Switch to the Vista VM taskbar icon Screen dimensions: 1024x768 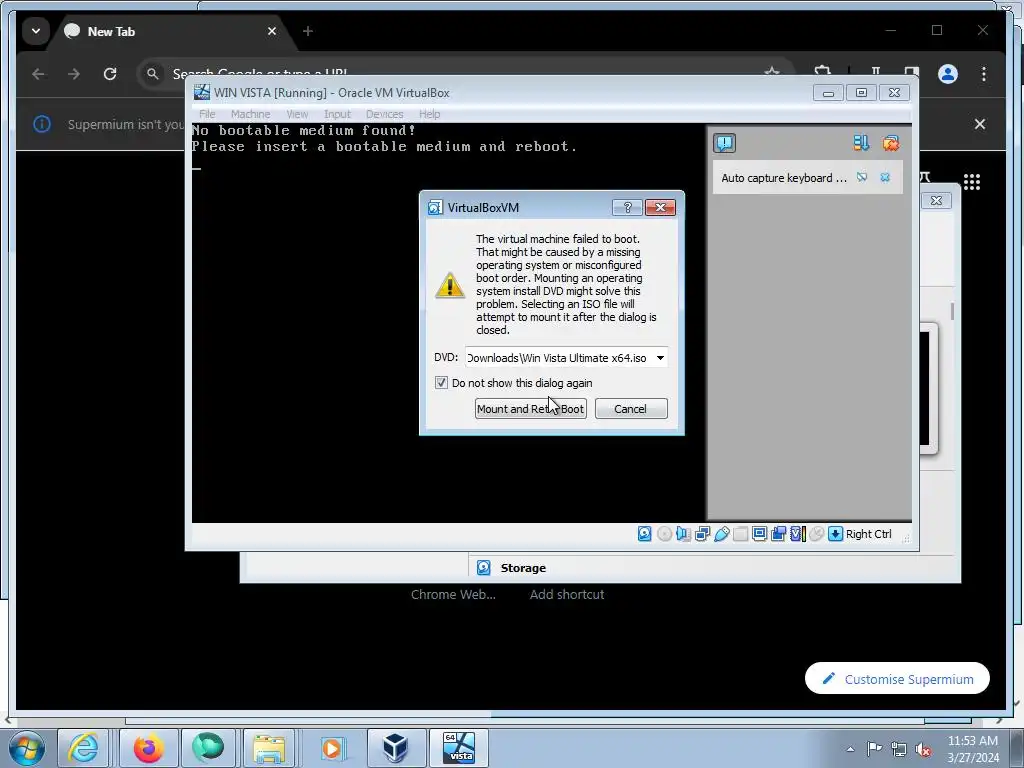(458, 748)
